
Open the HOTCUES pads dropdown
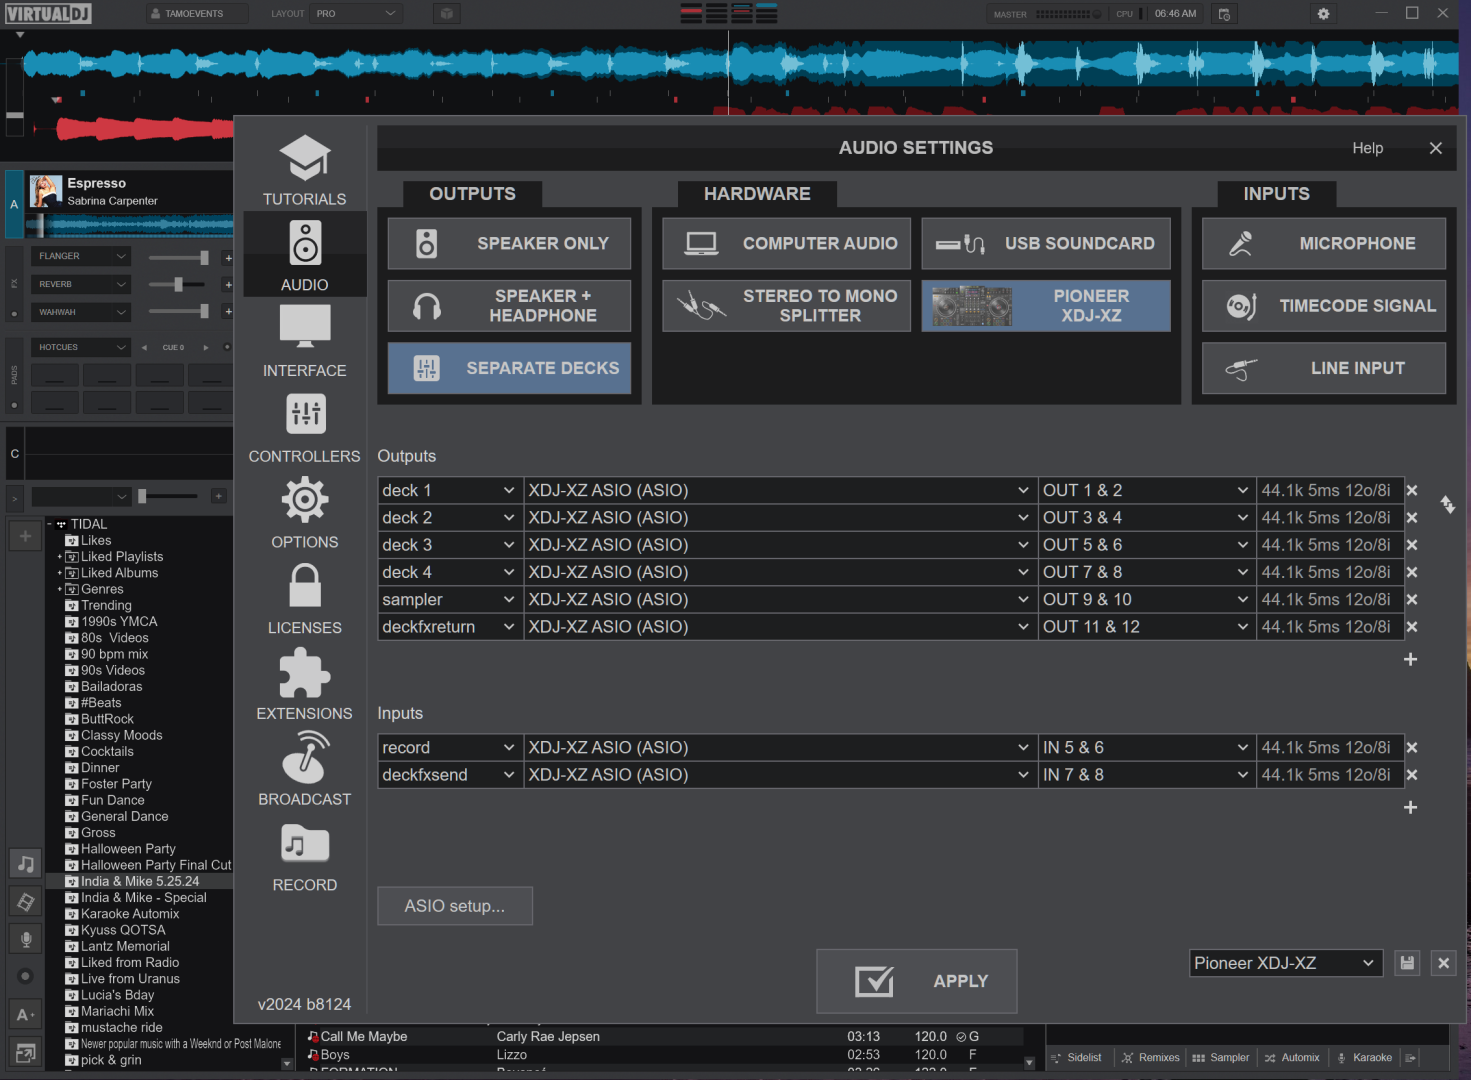click(x=80, y=347)
